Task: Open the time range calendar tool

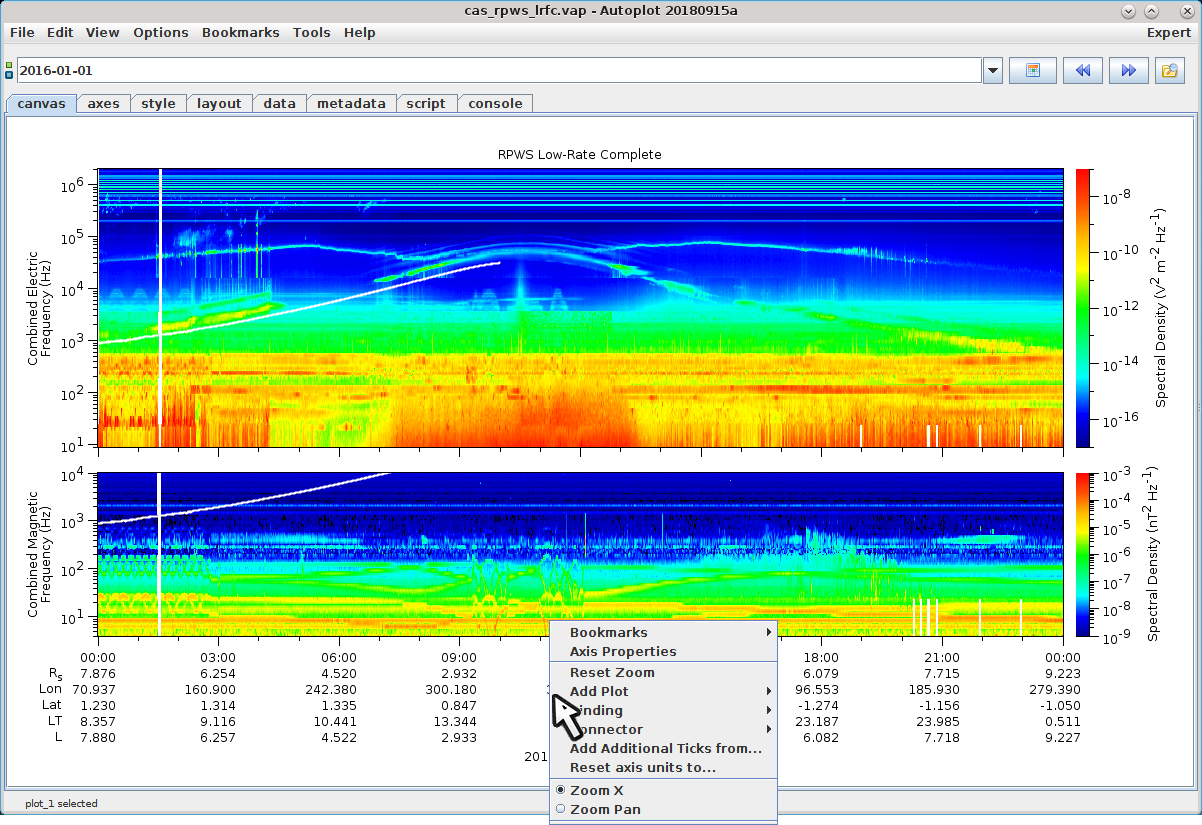Action: point(1033,71)
